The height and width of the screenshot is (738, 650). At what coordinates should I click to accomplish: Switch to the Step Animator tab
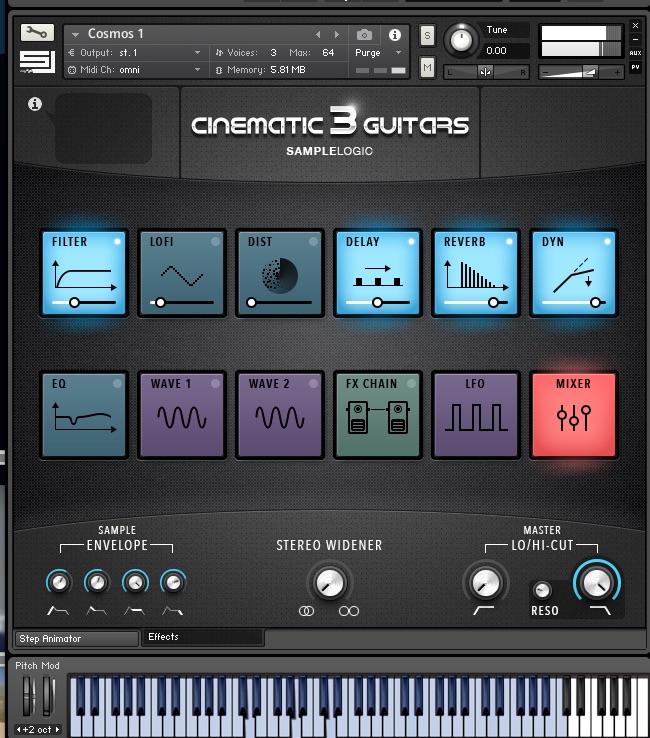pos(76,638)
